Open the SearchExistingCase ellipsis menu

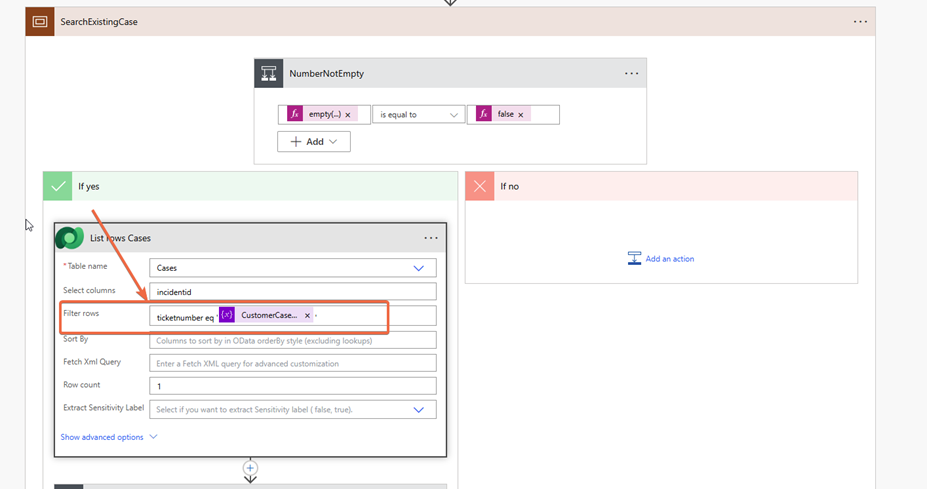pos(860,22)
